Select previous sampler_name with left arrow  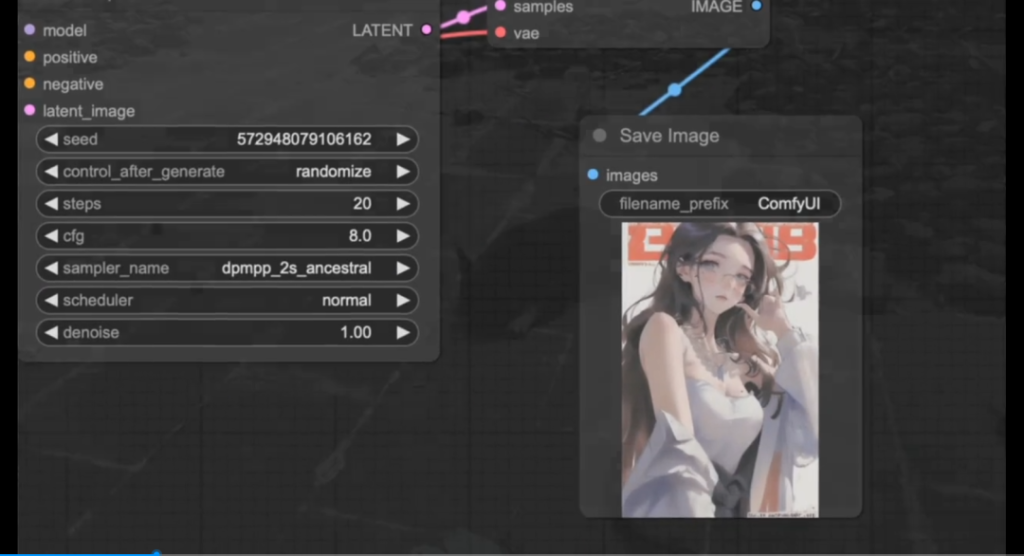(52, 268)
